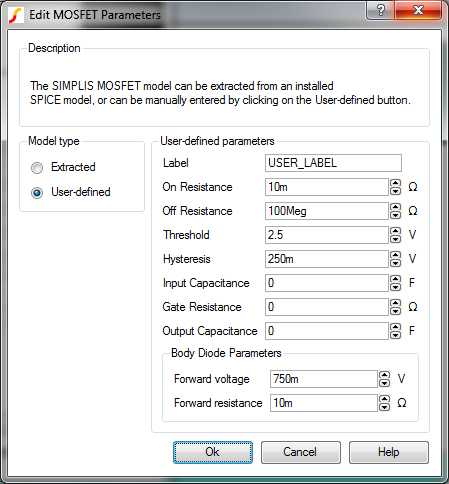The width and height of the screenshot is (449, 484).
Task: Click the Forward resistance input field
Action: [x=324, y=403]
